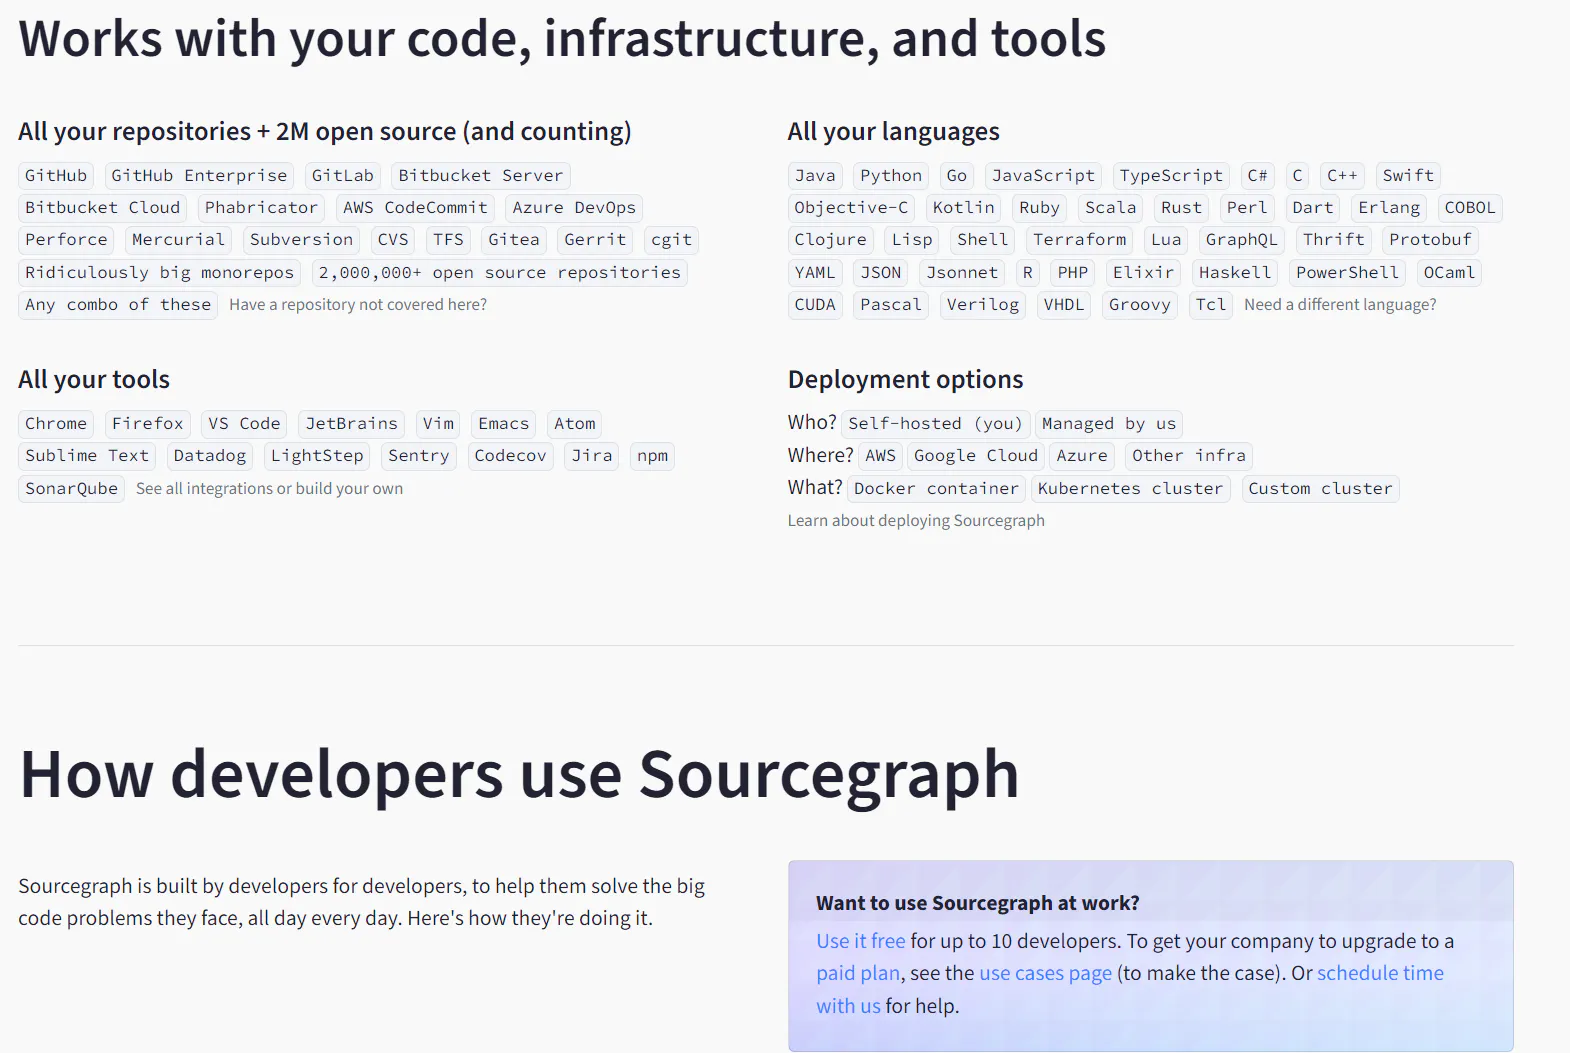Select the Verilog language tag

tap(983, 304)
